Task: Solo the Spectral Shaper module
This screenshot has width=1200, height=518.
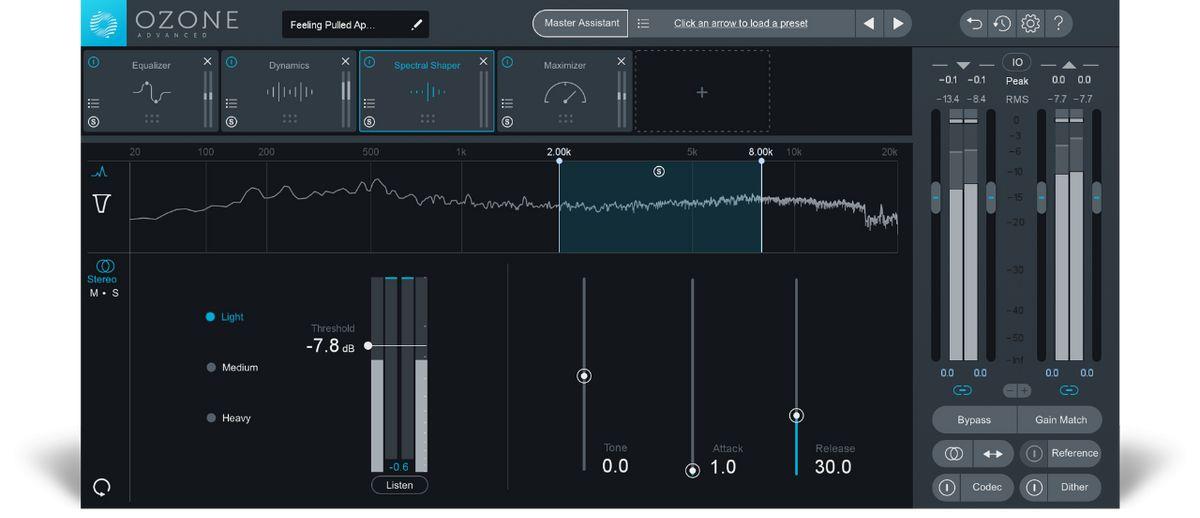Action: [369, 121]
